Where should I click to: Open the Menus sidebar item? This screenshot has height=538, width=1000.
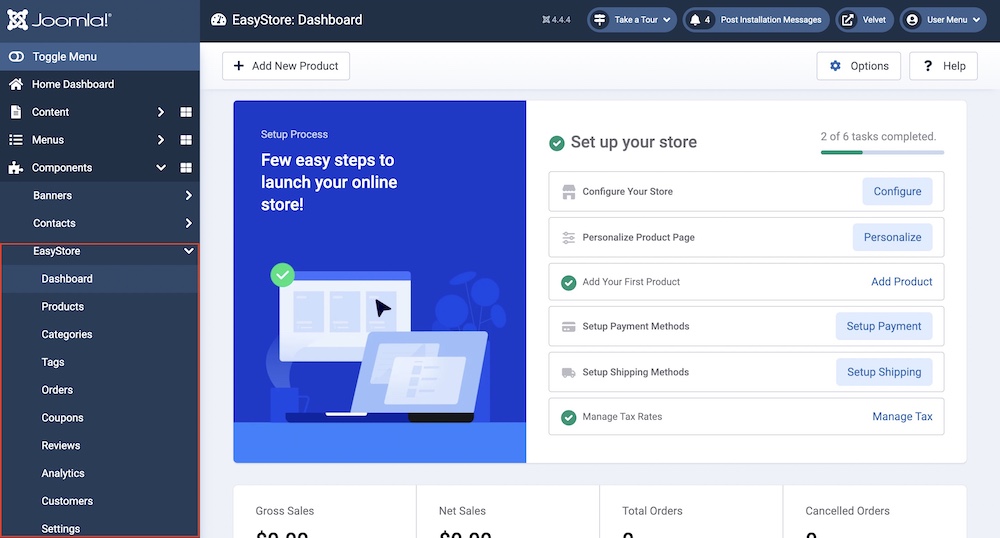pyautogui.click(x=48, y=140)
